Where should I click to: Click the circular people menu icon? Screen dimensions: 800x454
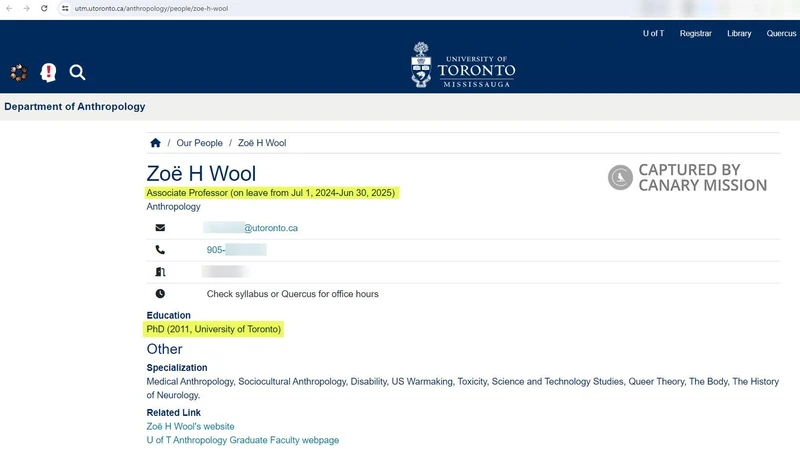point(19,72)
